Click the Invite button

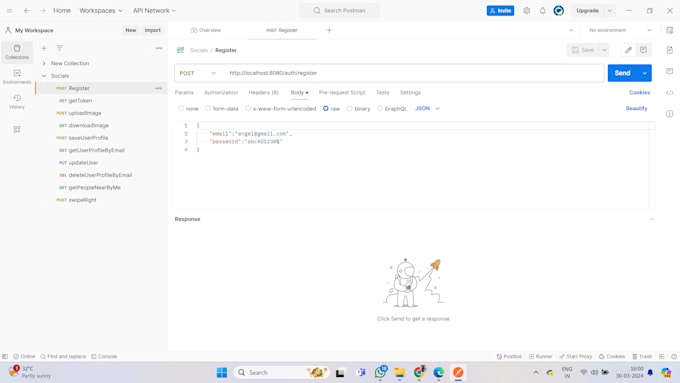click(x=500, y=10)
